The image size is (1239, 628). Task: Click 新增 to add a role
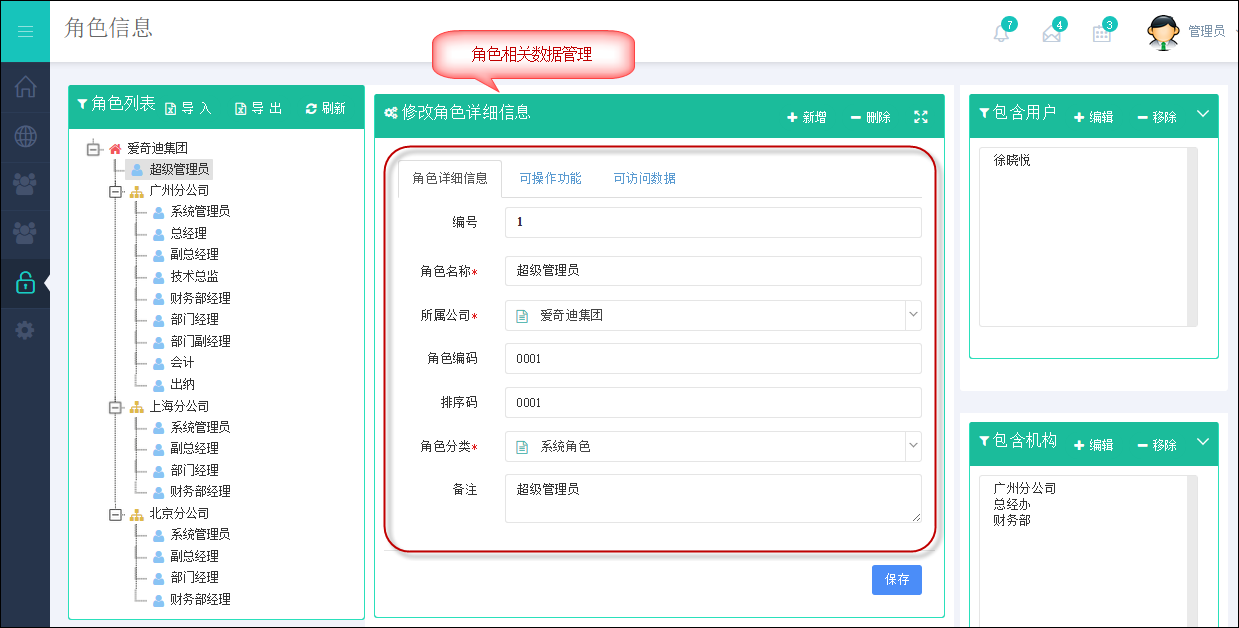[x=807, y=117]
